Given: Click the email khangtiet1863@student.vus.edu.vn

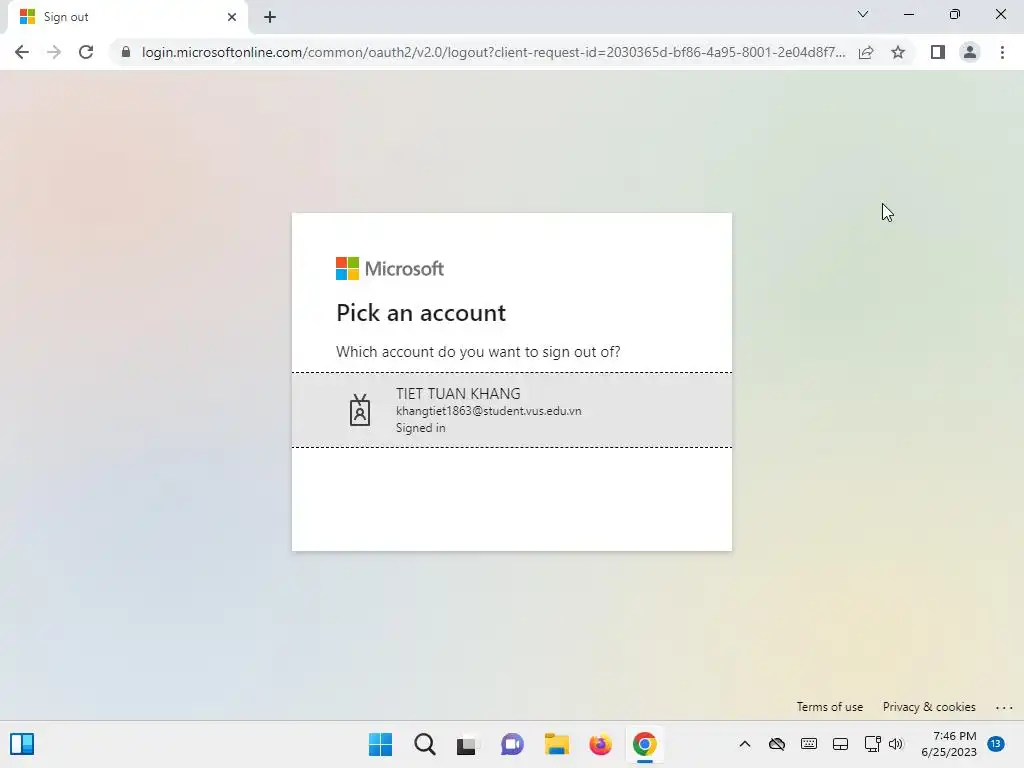Looking at the screenshot, I should (x=488, y=411).
